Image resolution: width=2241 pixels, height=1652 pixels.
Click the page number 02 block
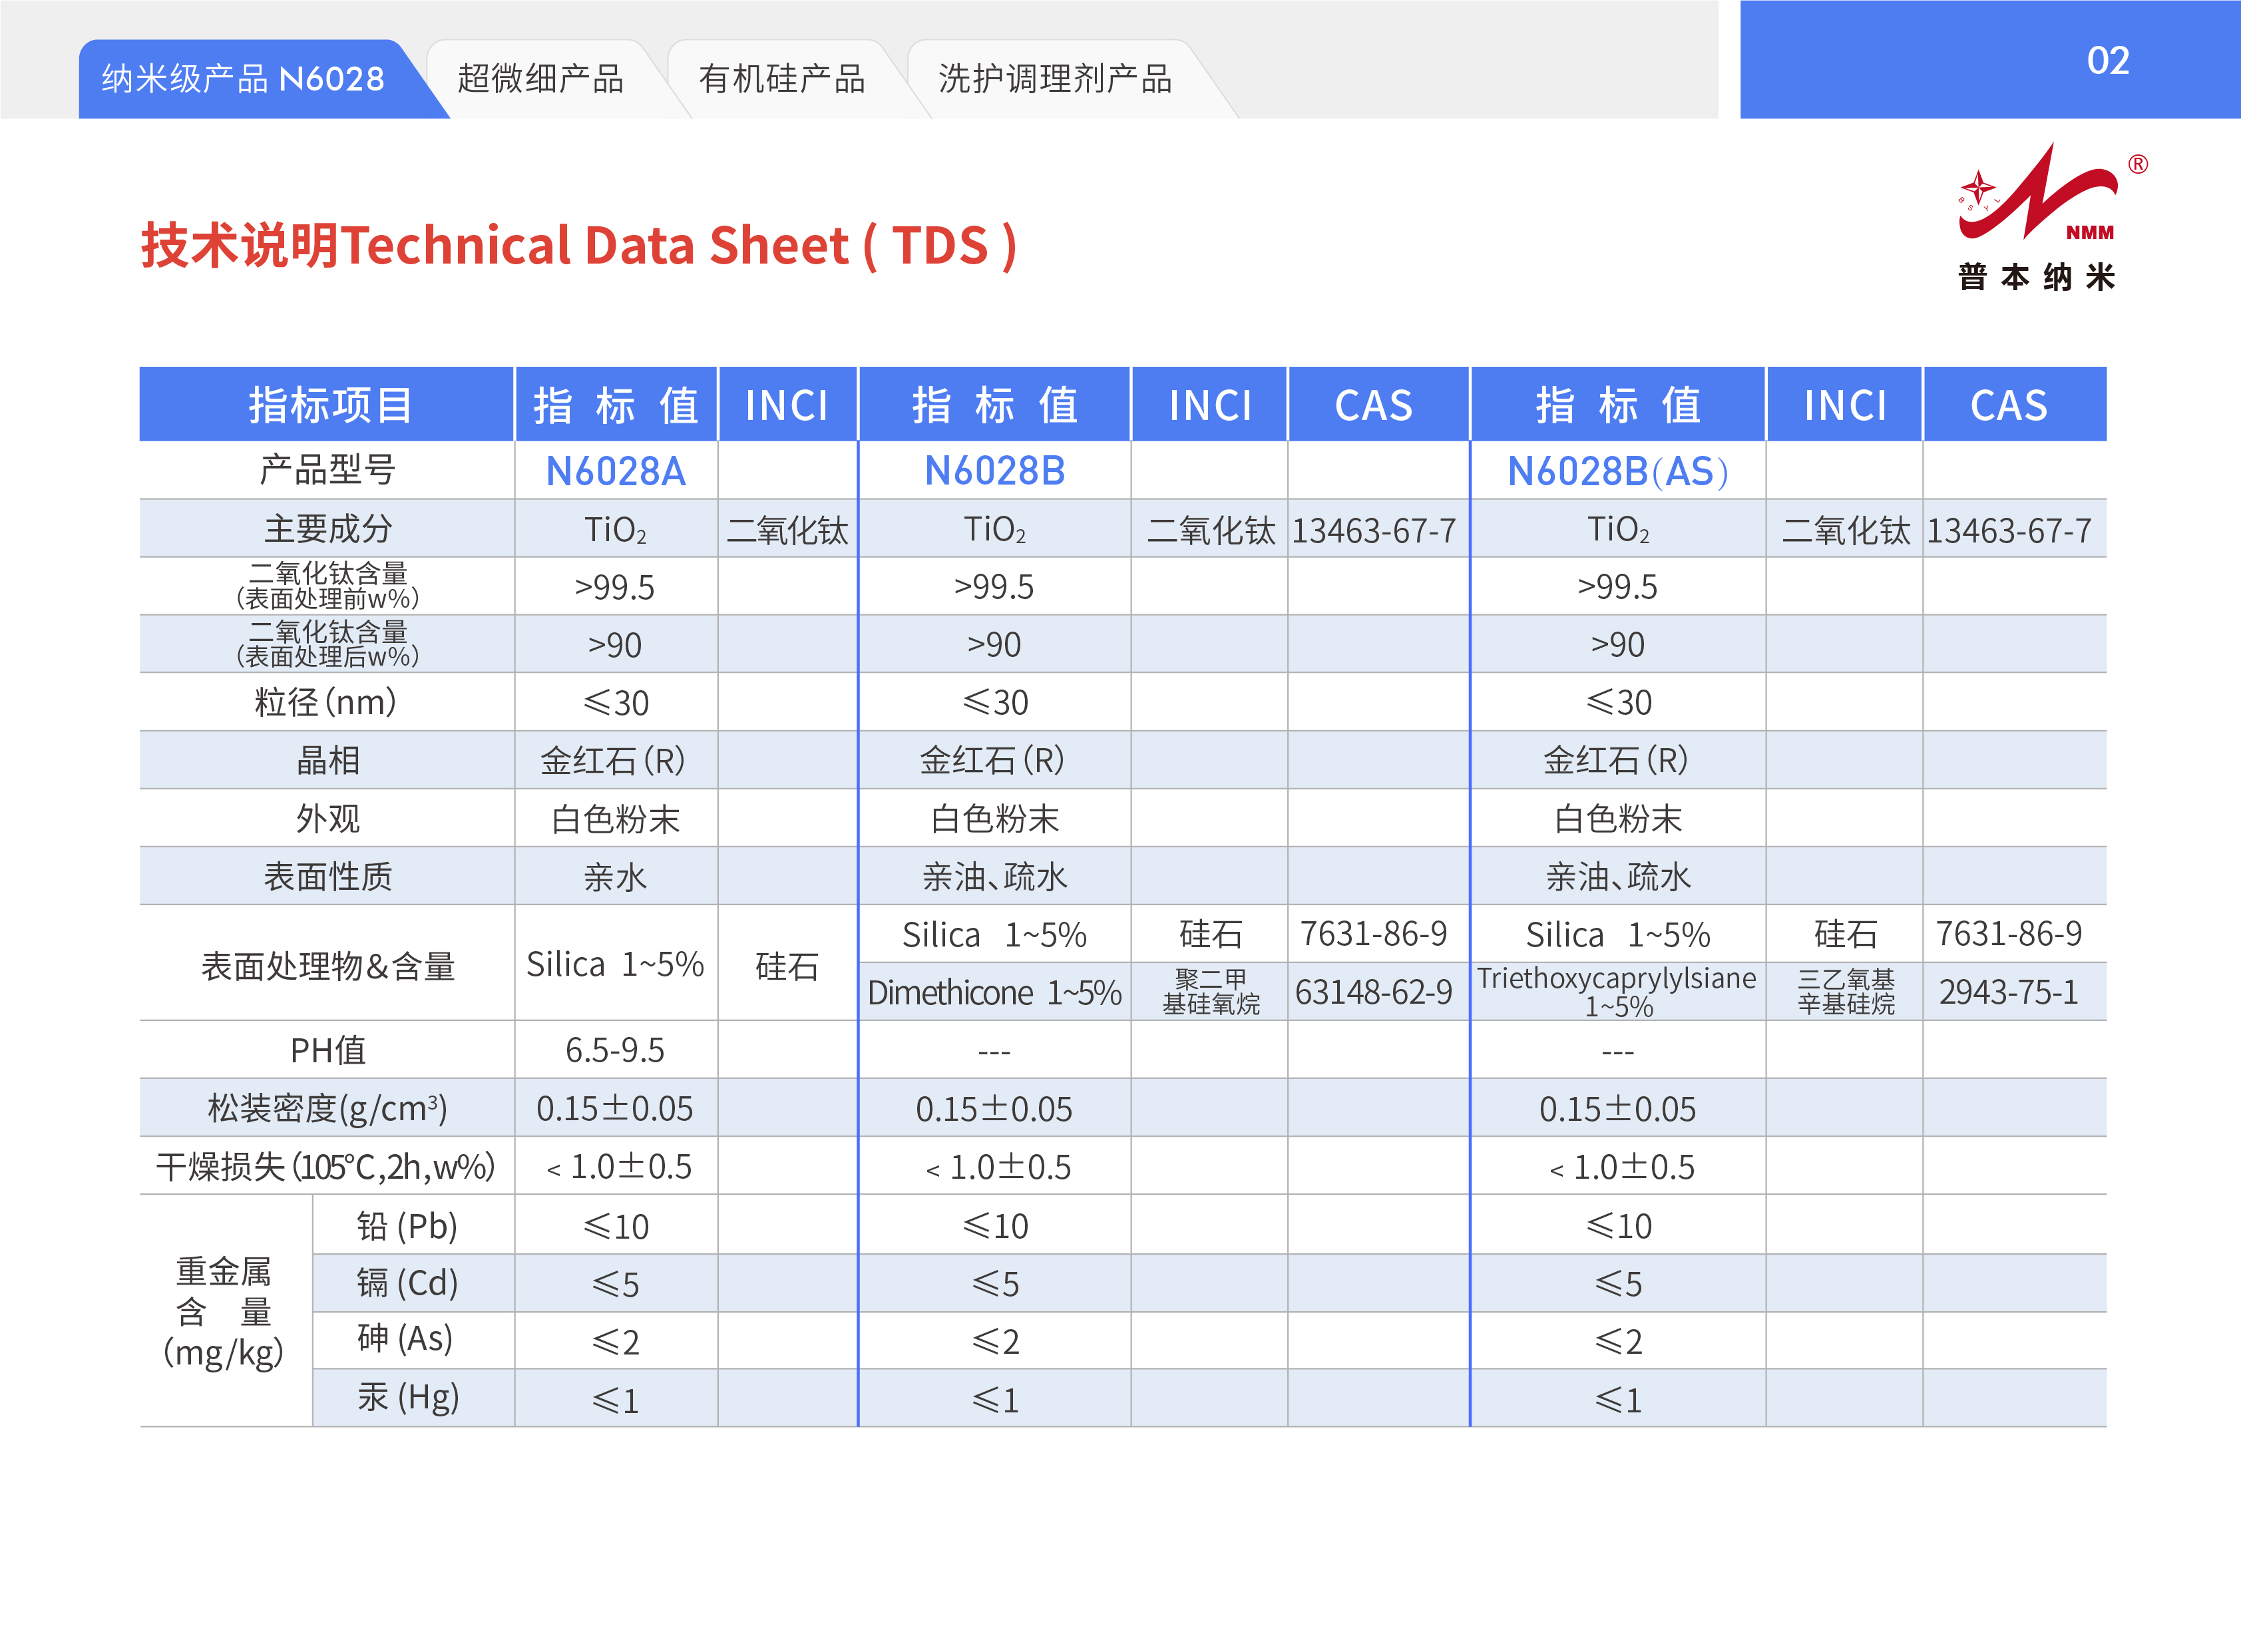[2107, 61]
